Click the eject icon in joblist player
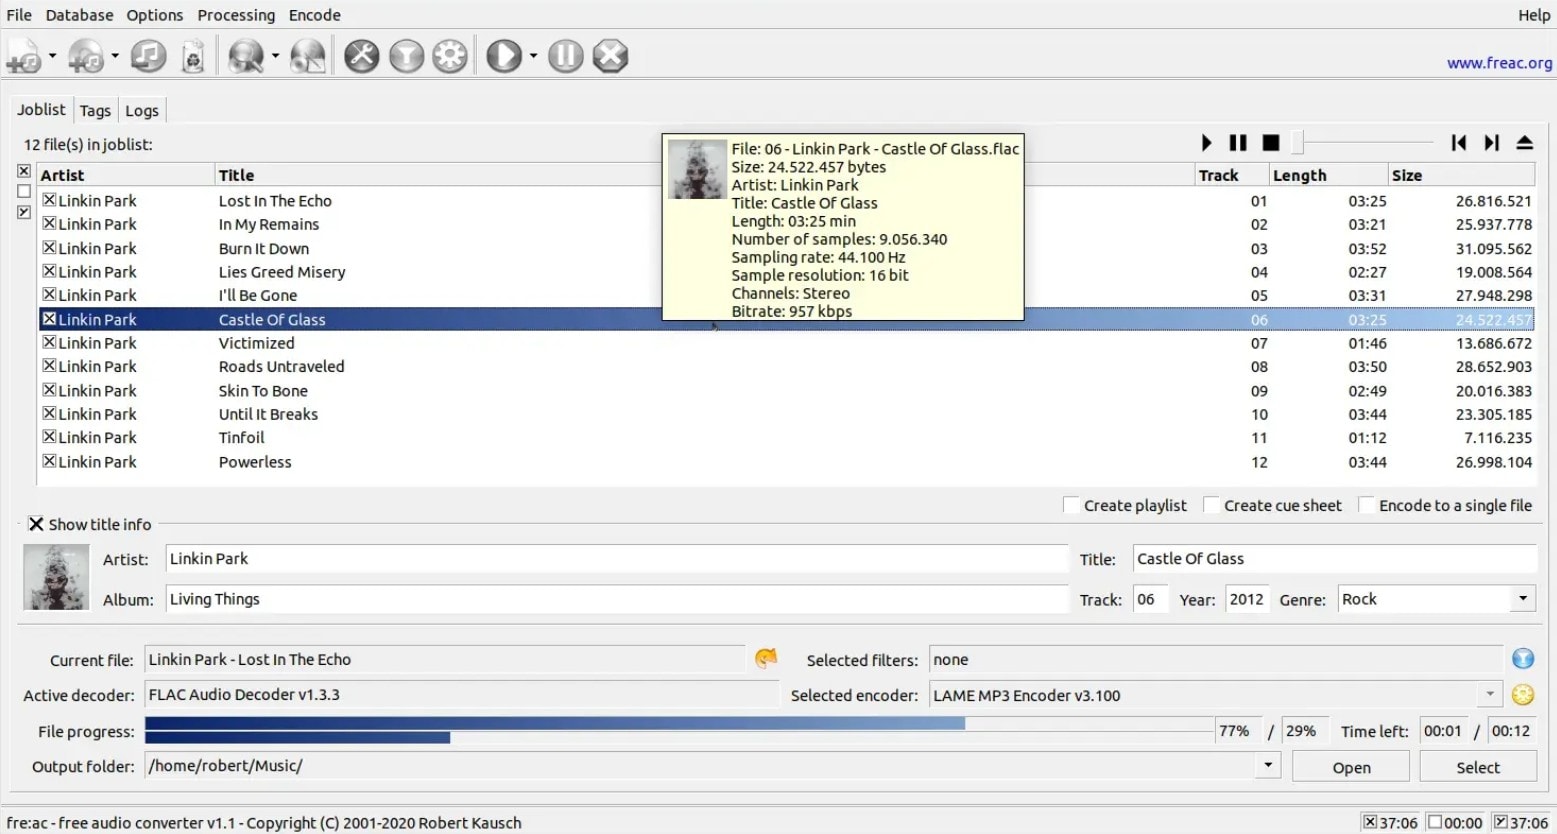 click(x=1524, y=143)
